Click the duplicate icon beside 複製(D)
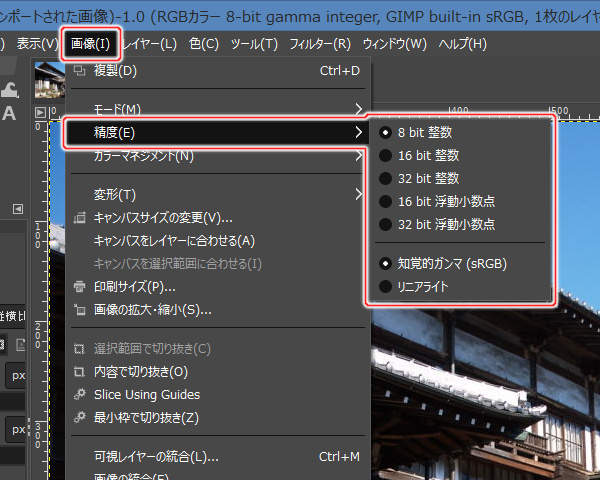The width and height of the screenshot is (600, 480). click(x=79, y=70)
